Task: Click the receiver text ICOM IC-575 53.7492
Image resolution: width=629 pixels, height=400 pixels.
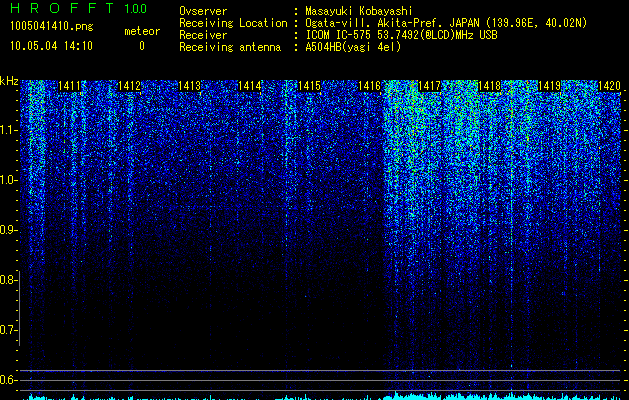Action: (401, 35)
